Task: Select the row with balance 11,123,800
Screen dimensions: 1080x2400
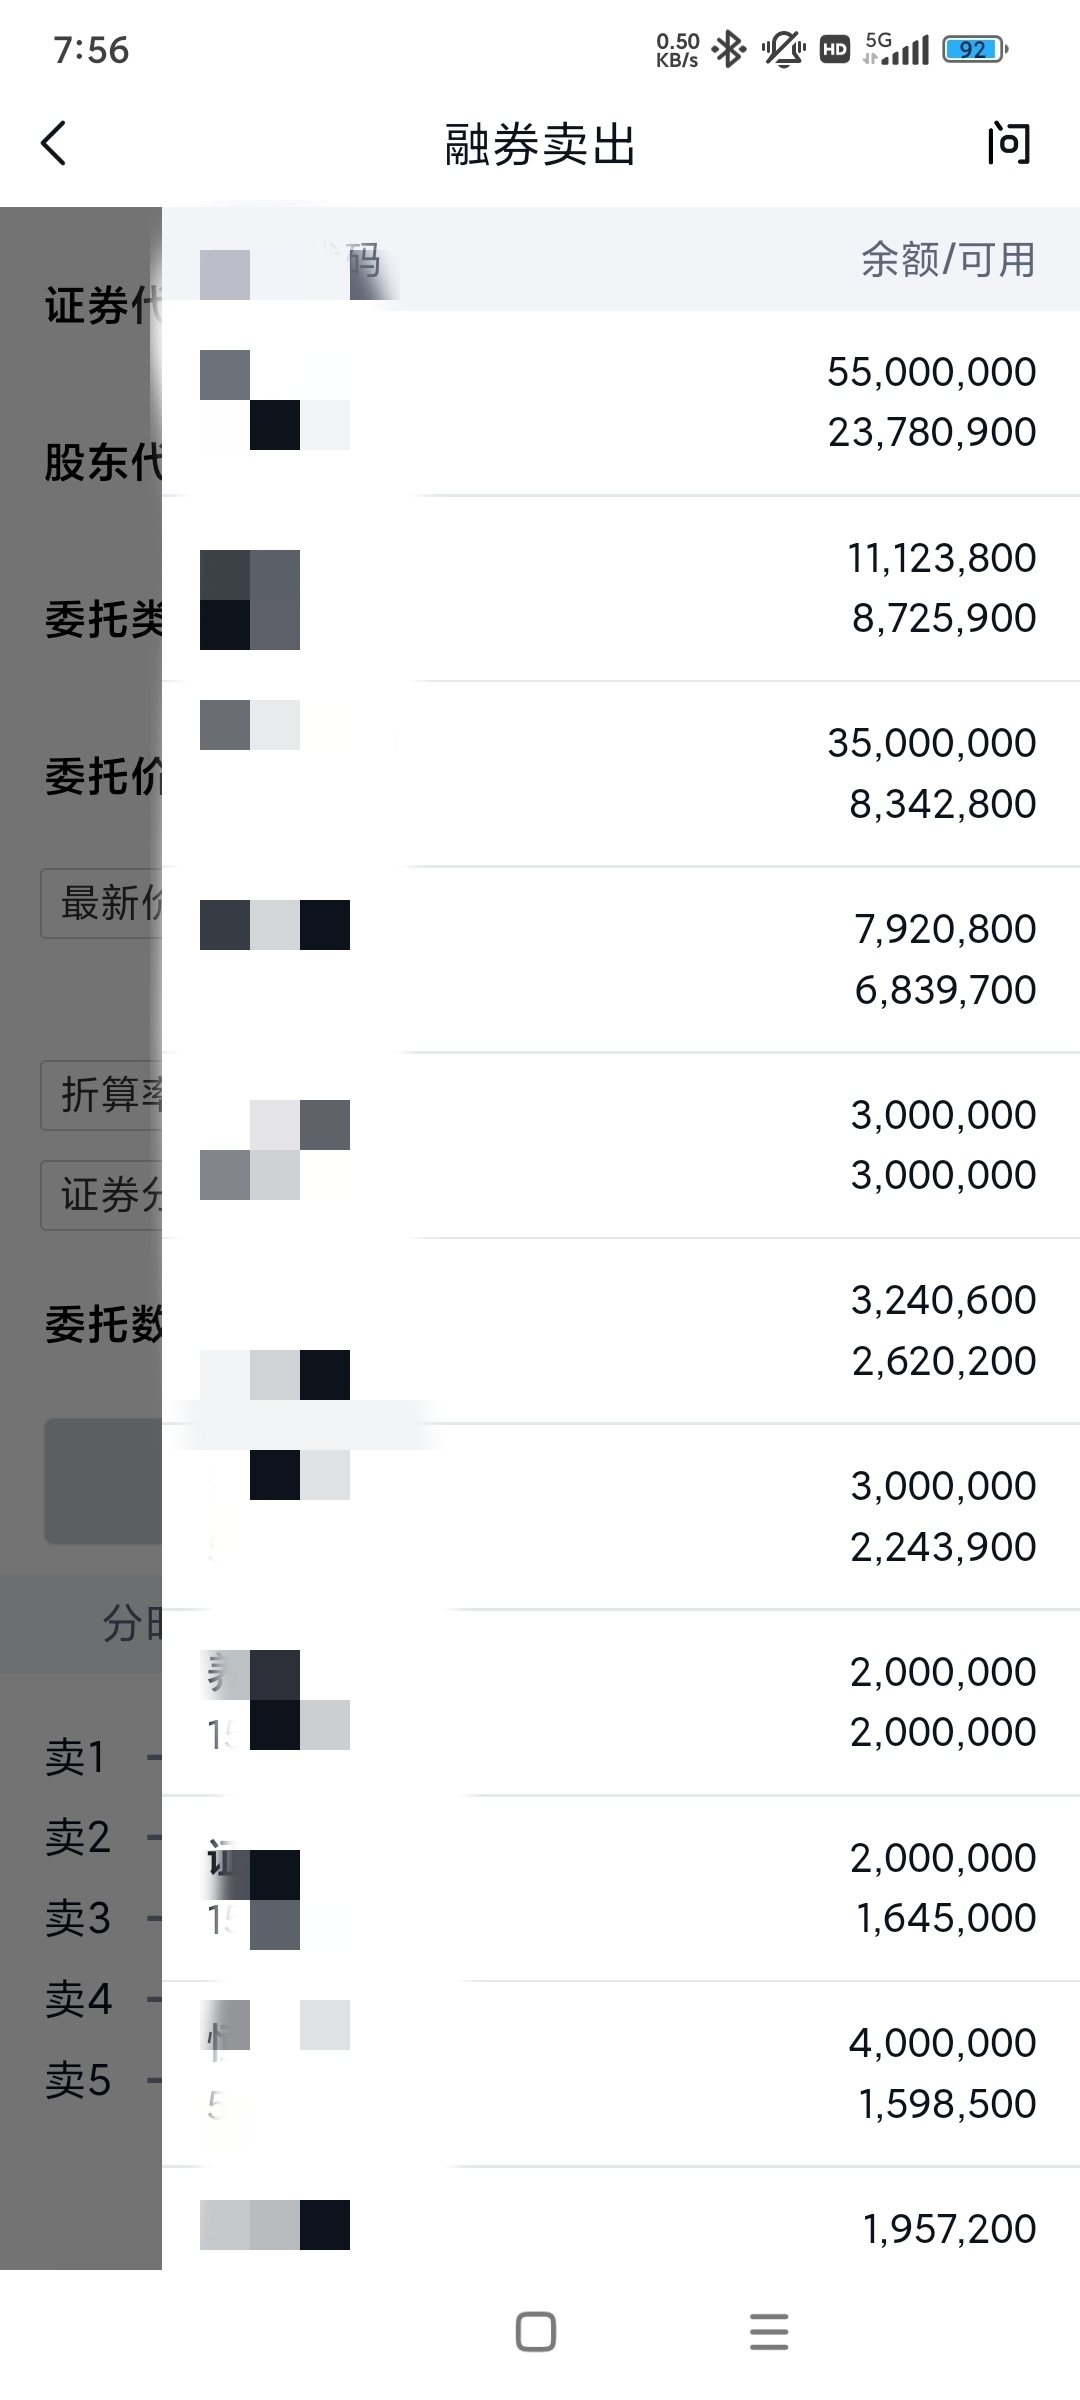Action: [x=621, y=588]
